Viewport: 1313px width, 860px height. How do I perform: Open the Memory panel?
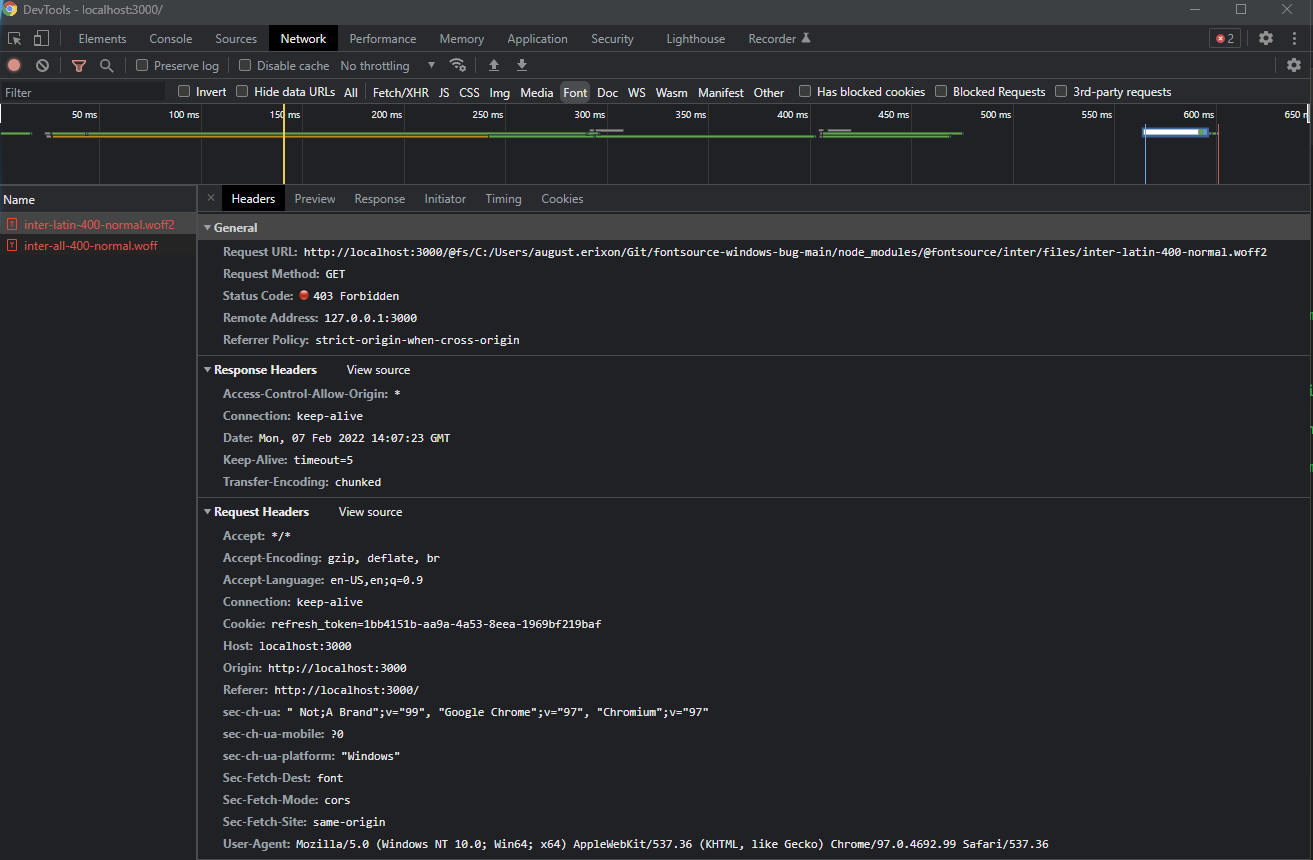point(462,39)
